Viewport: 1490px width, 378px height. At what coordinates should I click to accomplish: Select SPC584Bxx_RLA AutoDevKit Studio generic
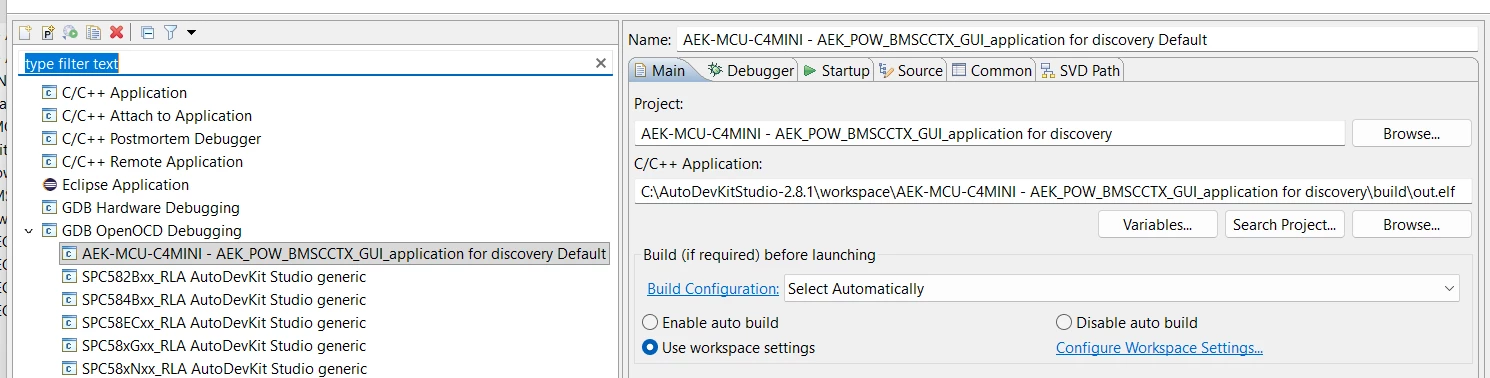coord(224,300)
